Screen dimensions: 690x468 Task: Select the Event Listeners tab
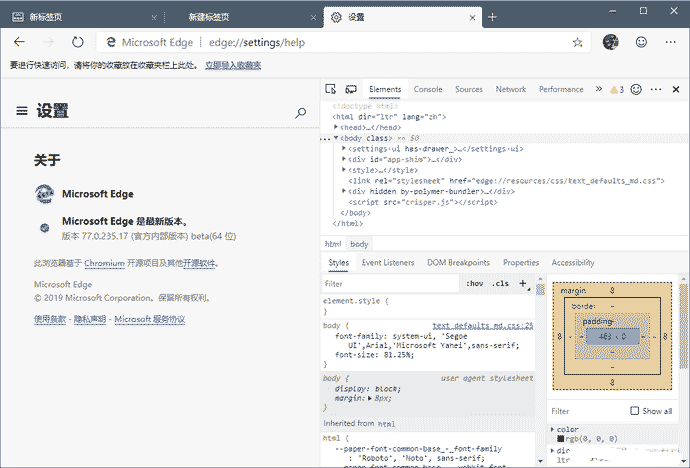coord(388,263)
